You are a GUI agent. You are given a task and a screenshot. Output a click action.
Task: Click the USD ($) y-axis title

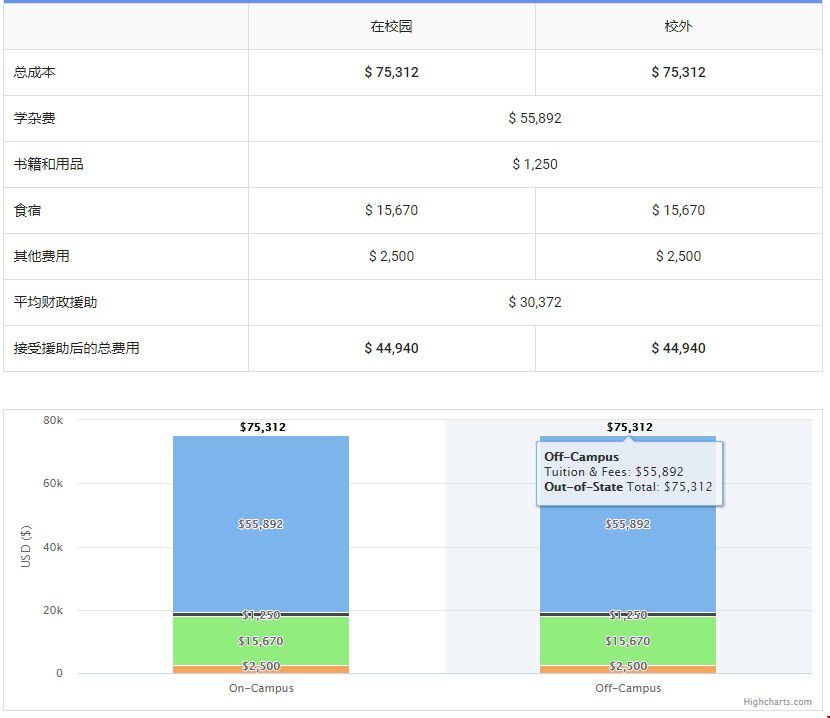point(25,546)
